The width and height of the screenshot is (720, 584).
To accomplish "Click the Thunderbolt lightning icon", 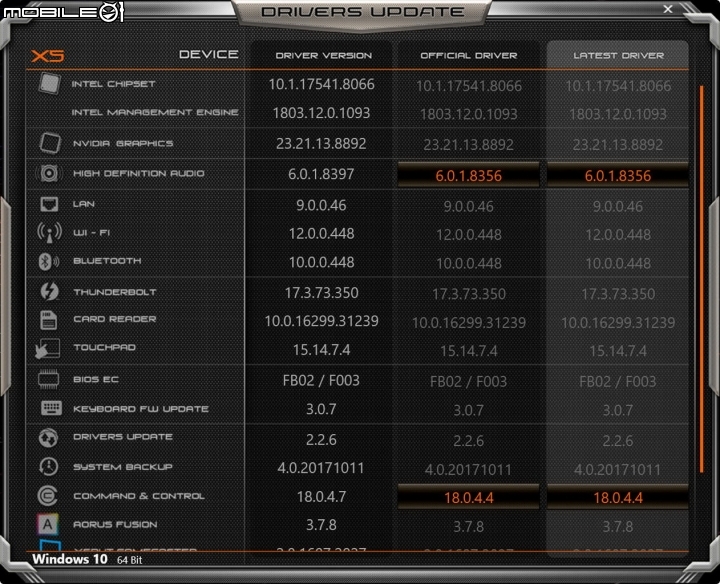I will click(49, 291).
